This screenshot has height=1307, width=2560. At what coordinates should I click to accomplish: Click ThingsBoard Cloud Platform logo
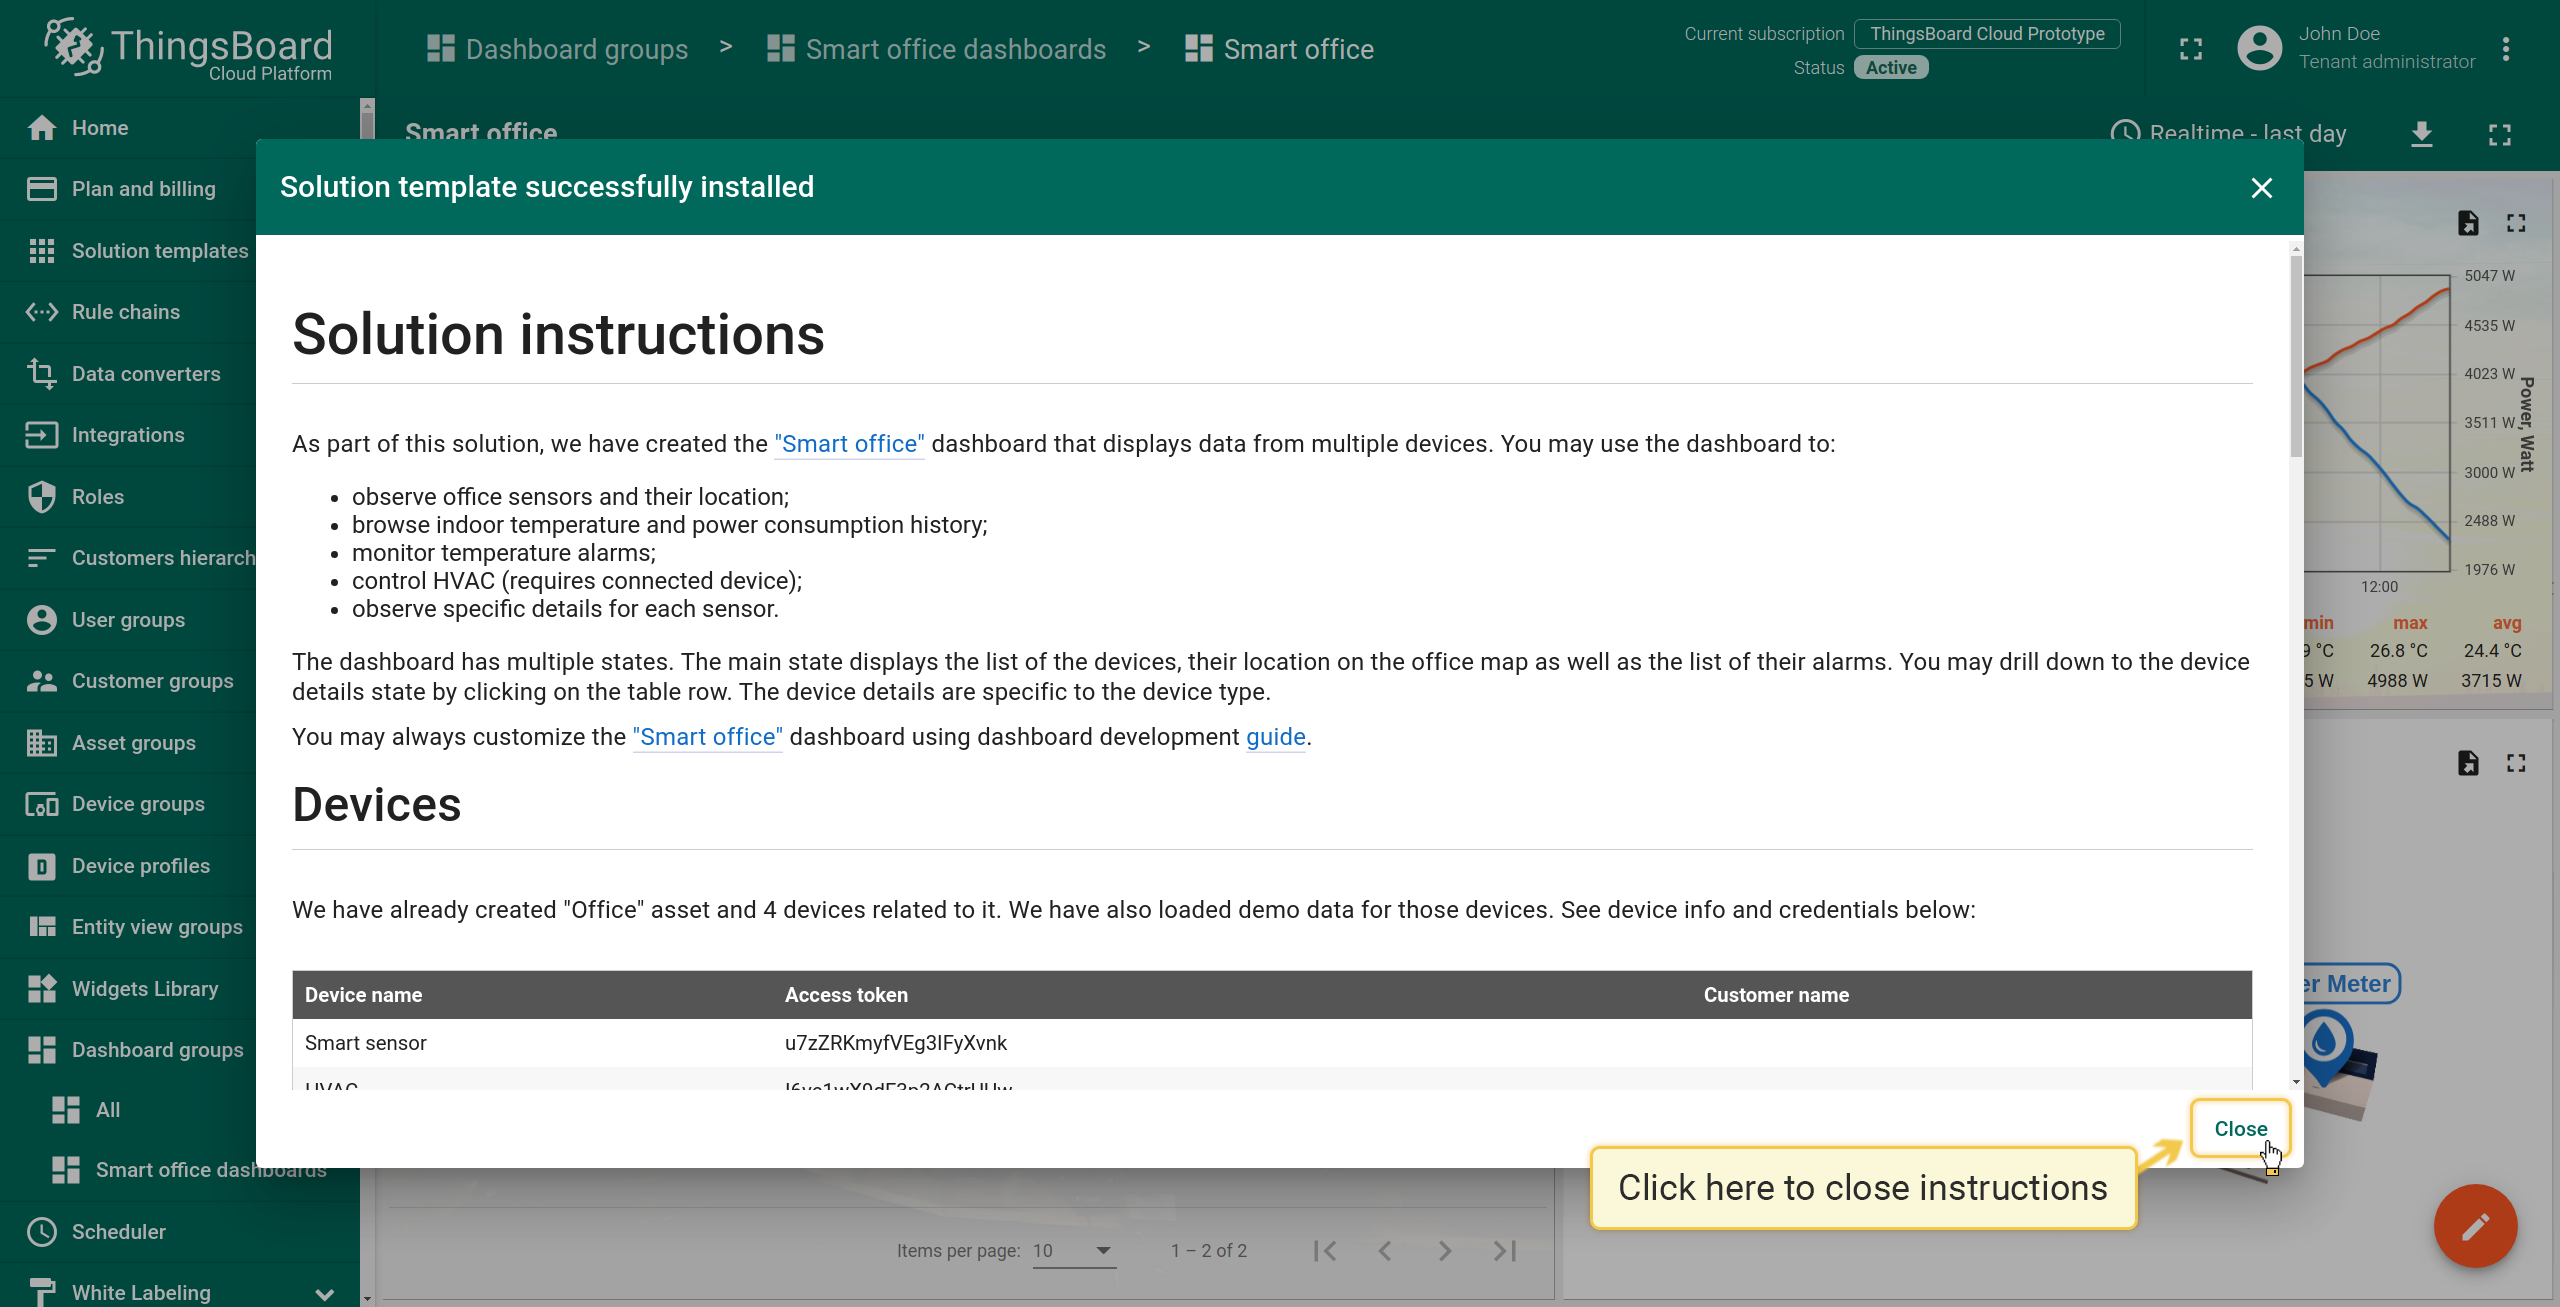188,49
